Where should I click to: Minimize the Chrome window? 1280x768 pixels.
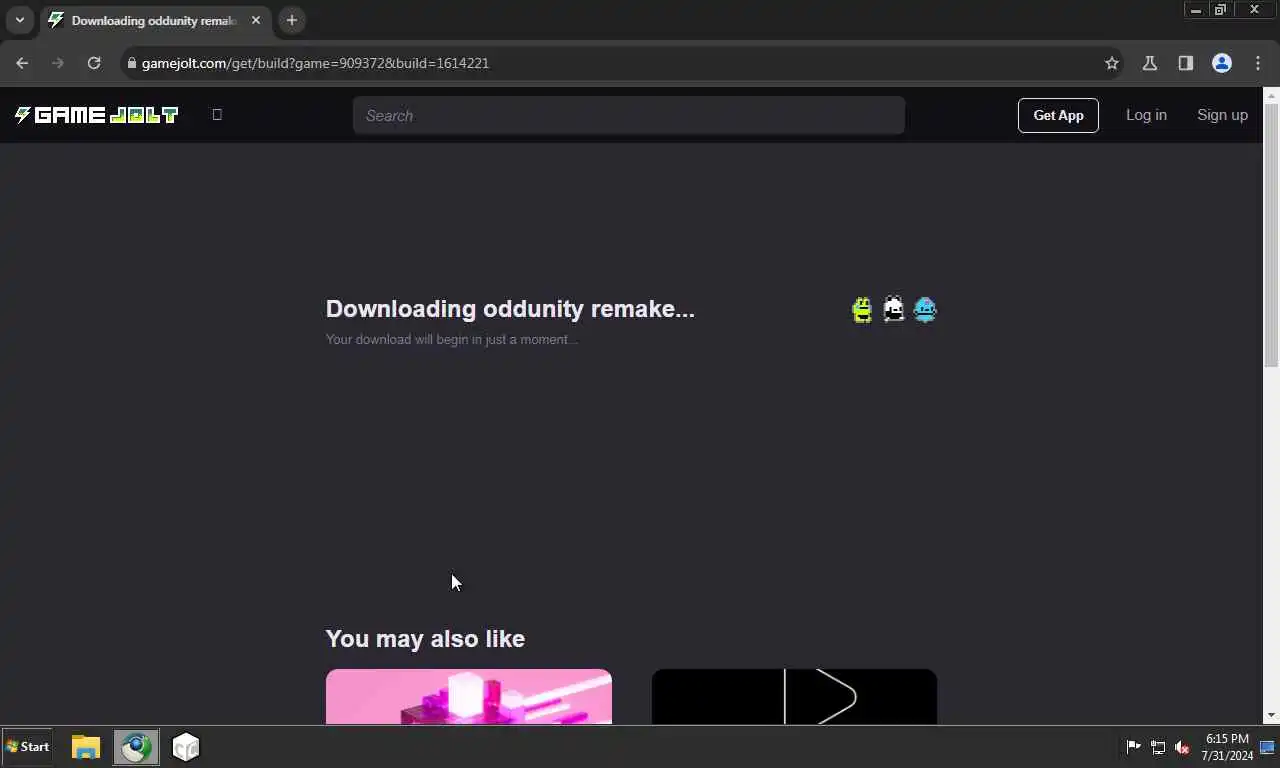click(x=1195, y=10)
